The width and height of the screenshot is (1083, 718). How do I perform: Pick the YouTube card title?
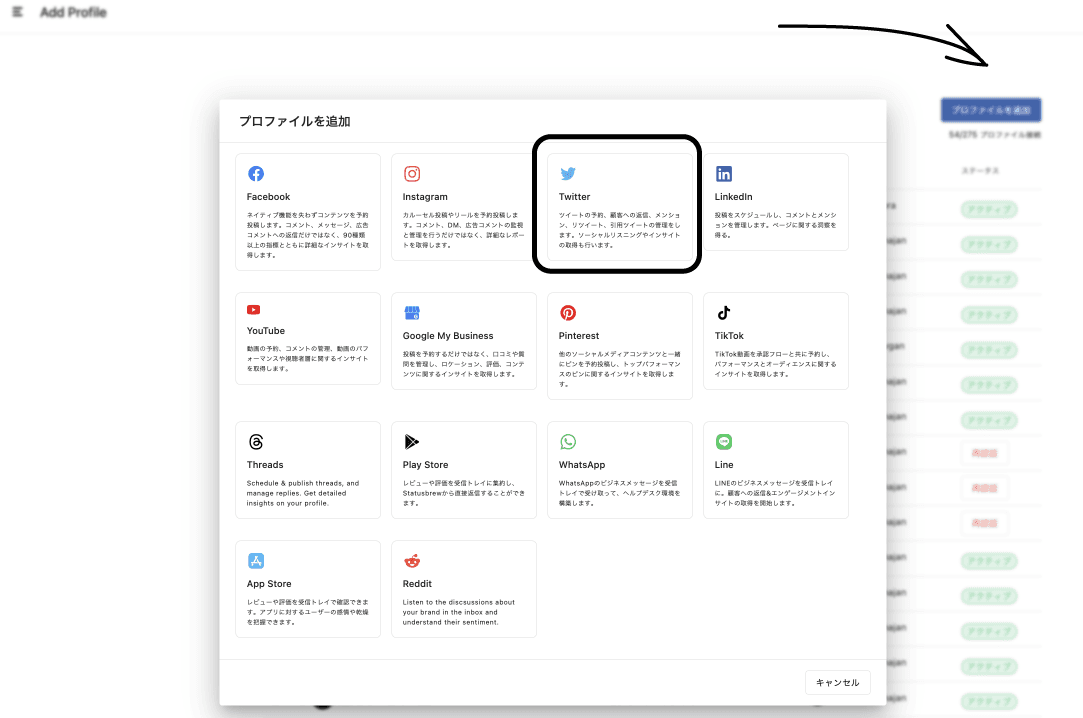[x=265, y=331]
